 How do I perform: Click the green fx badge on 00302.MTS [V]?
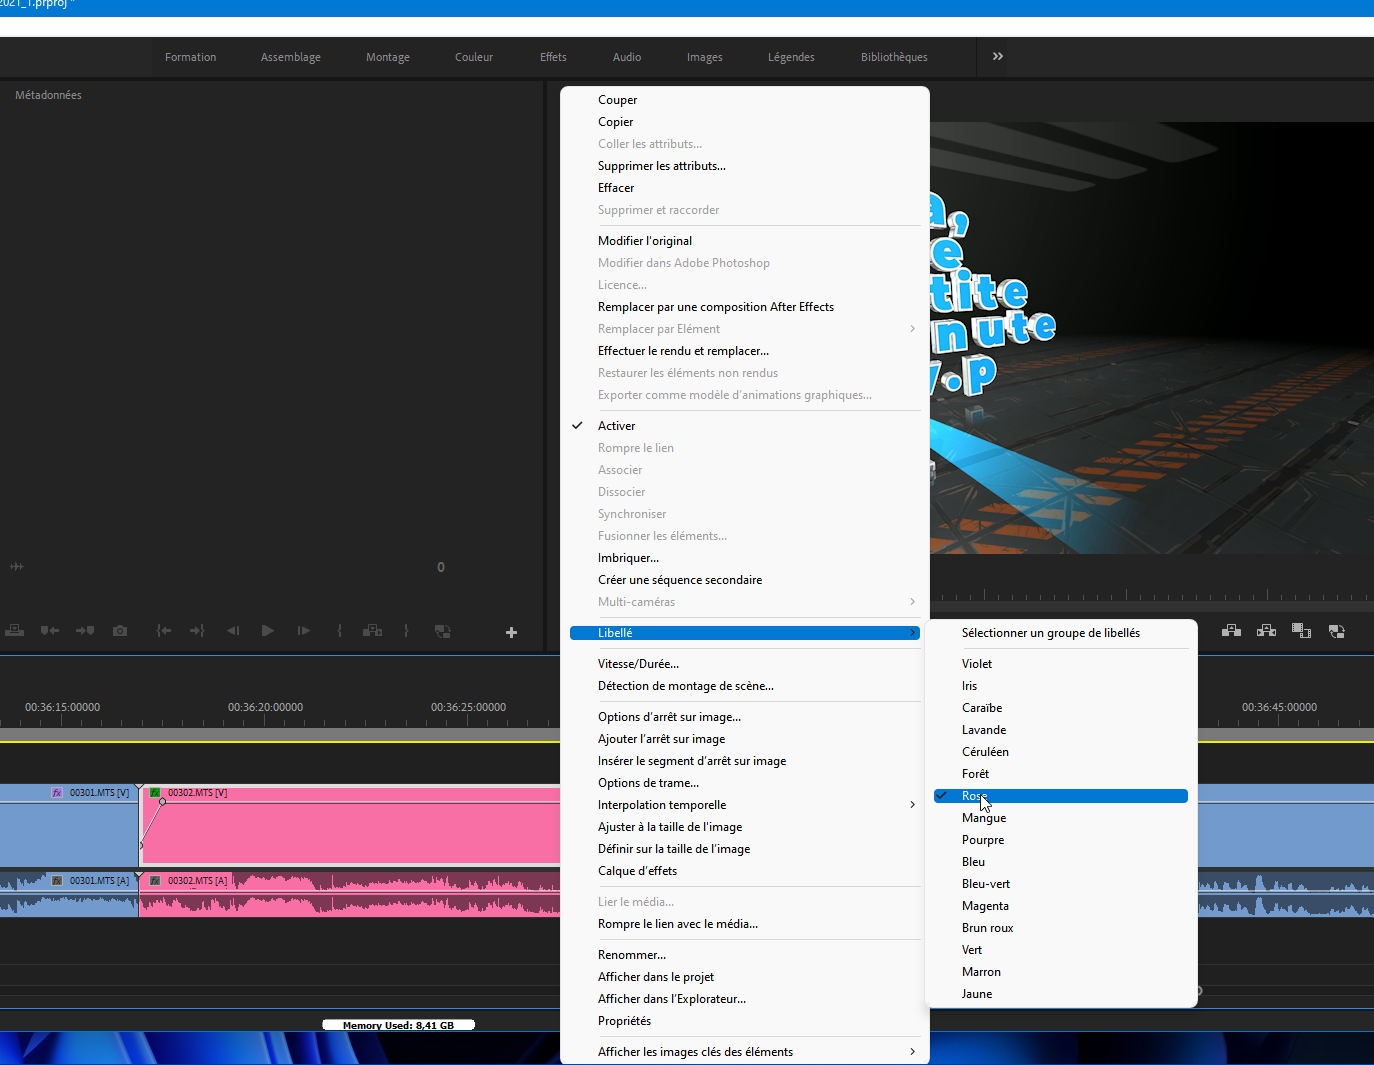click(x=155, y=793)
